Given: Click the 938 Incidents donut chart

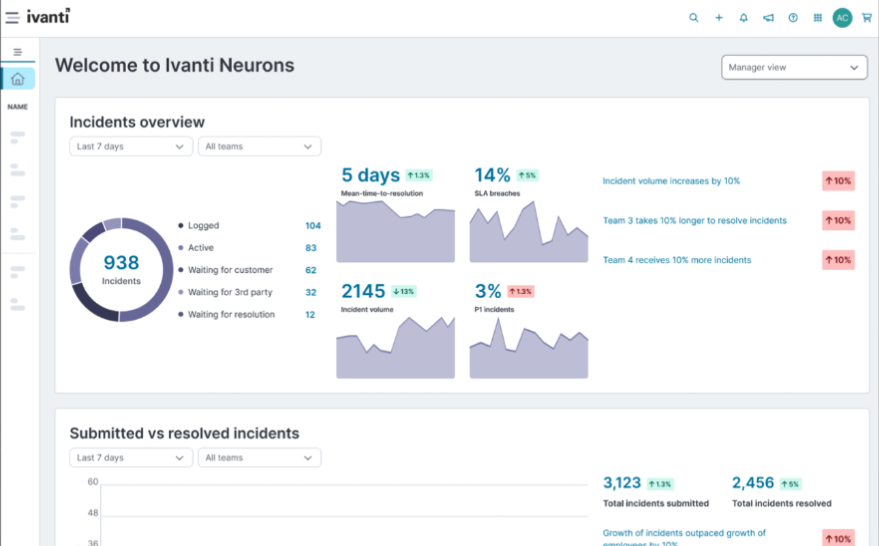Looking at the screenshot, I should 121,269.
